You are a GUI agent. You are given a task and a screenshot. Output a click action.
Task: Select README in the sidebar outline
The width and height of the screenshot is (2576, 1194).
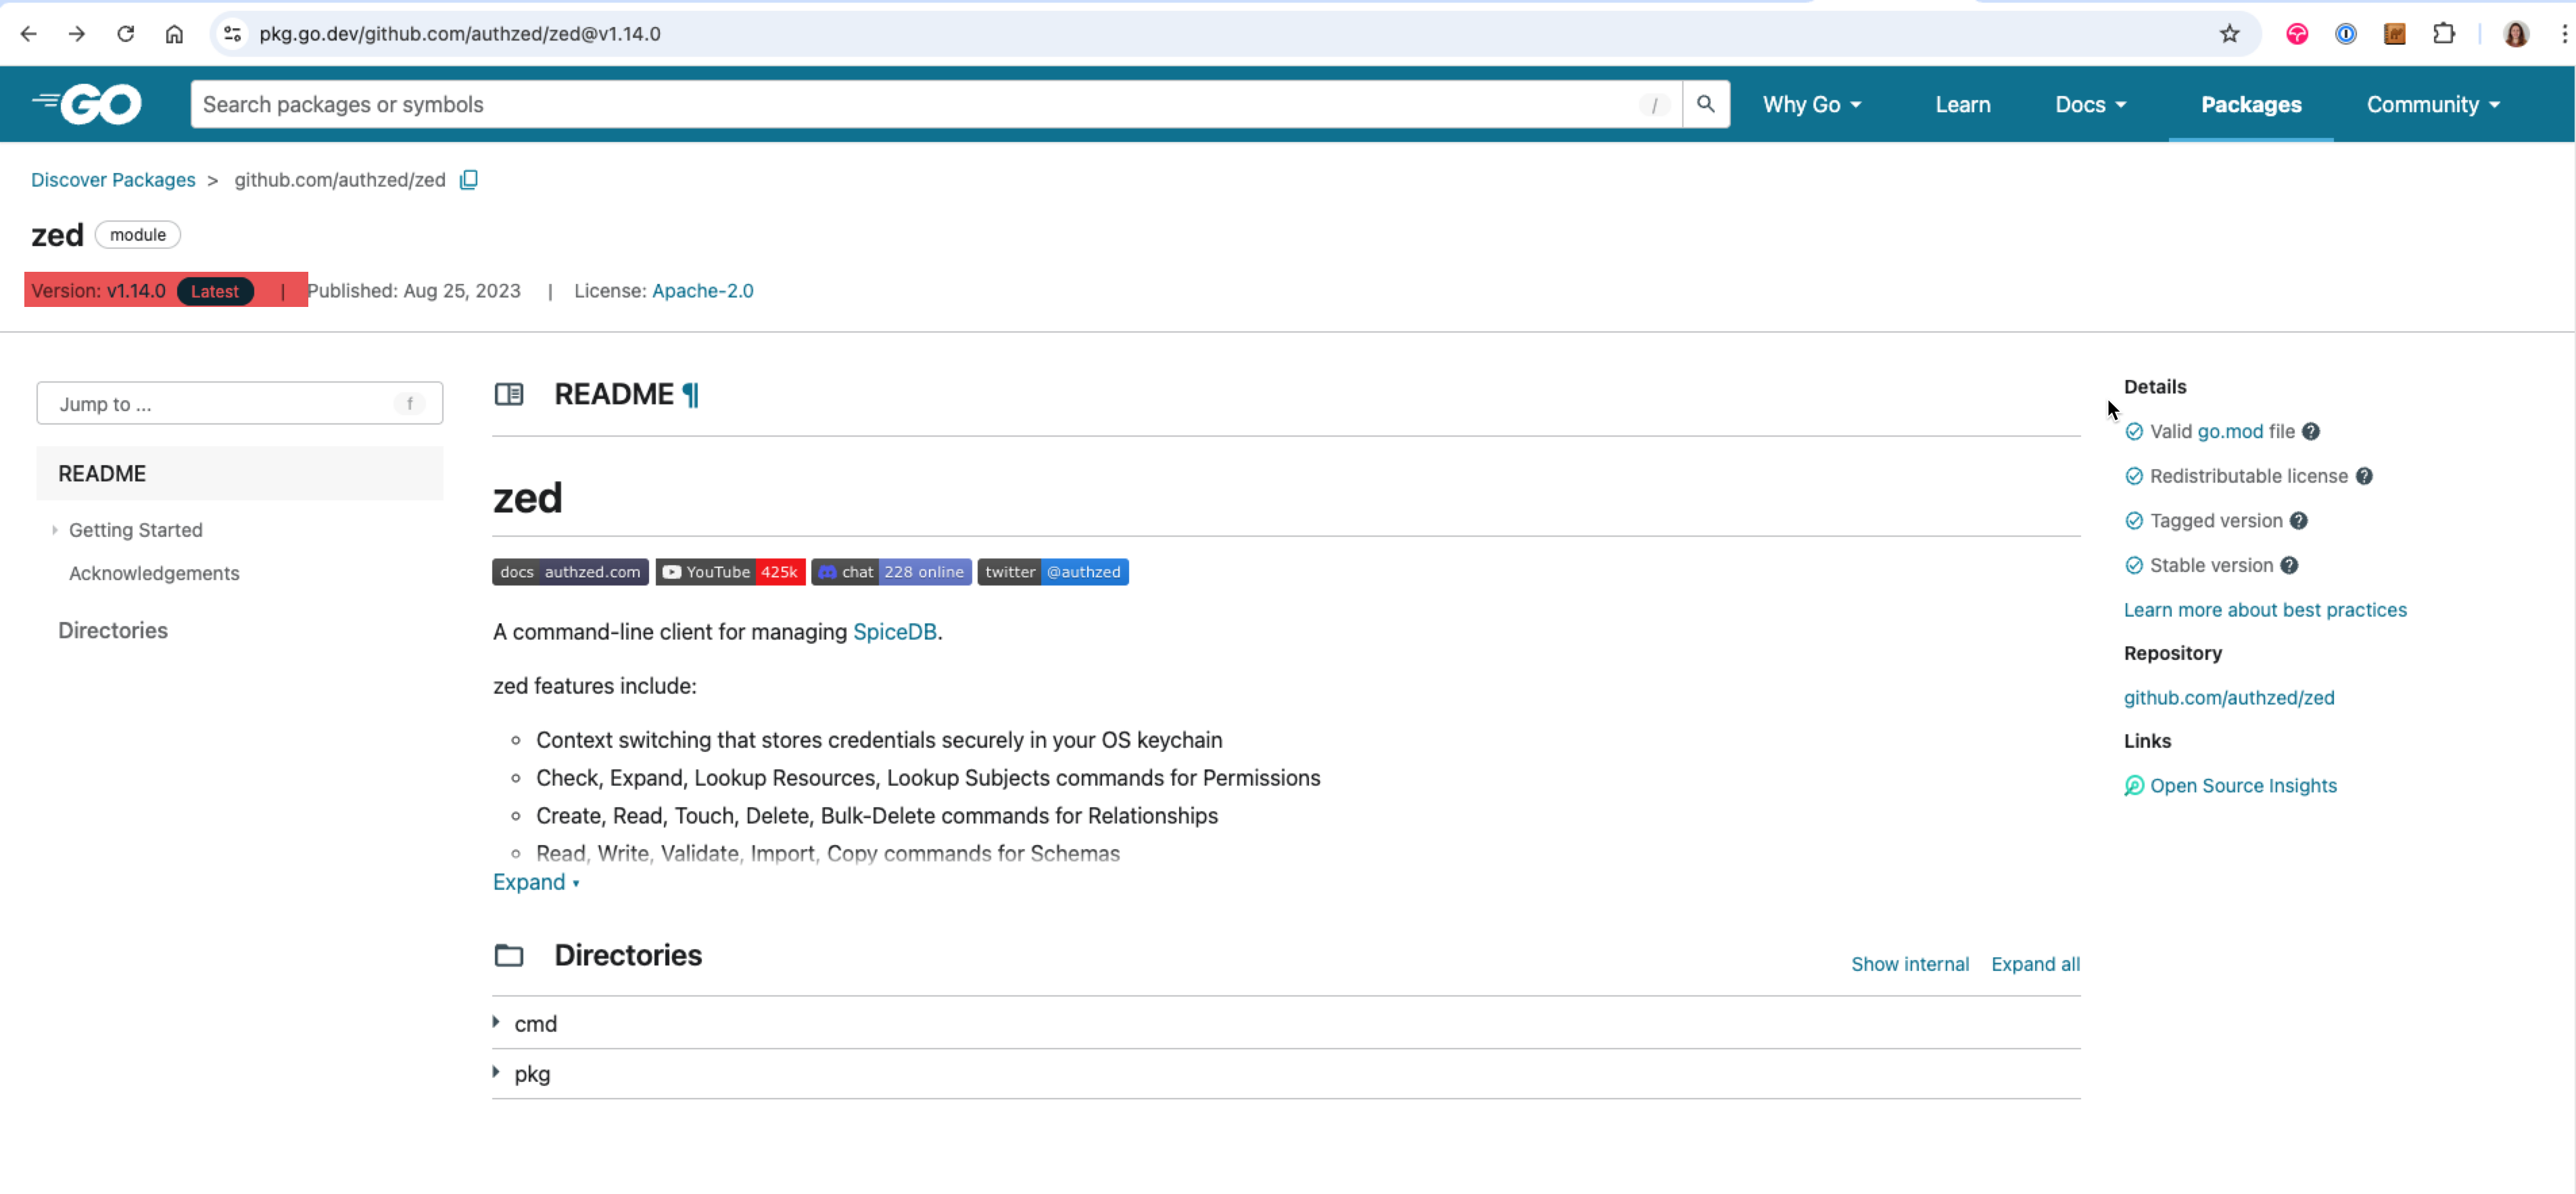click(x=240, y=474)
